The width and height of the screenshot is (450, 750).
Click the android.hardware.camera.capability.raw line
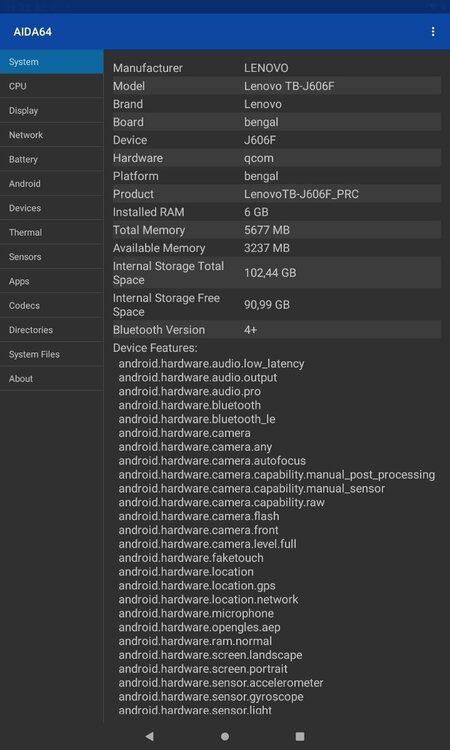pyautogui.click(x=221, y=502)
